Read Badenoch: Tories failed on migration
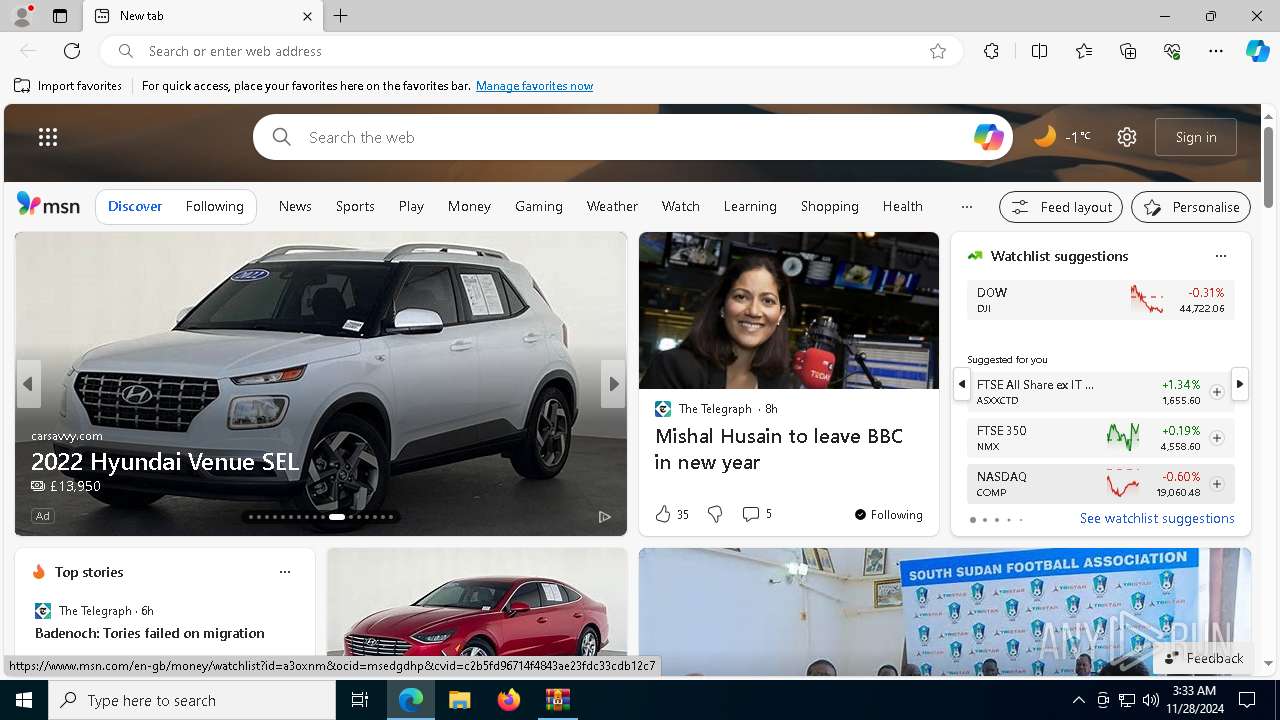The height and width of the screenshot is (720, 1280). 150,633
